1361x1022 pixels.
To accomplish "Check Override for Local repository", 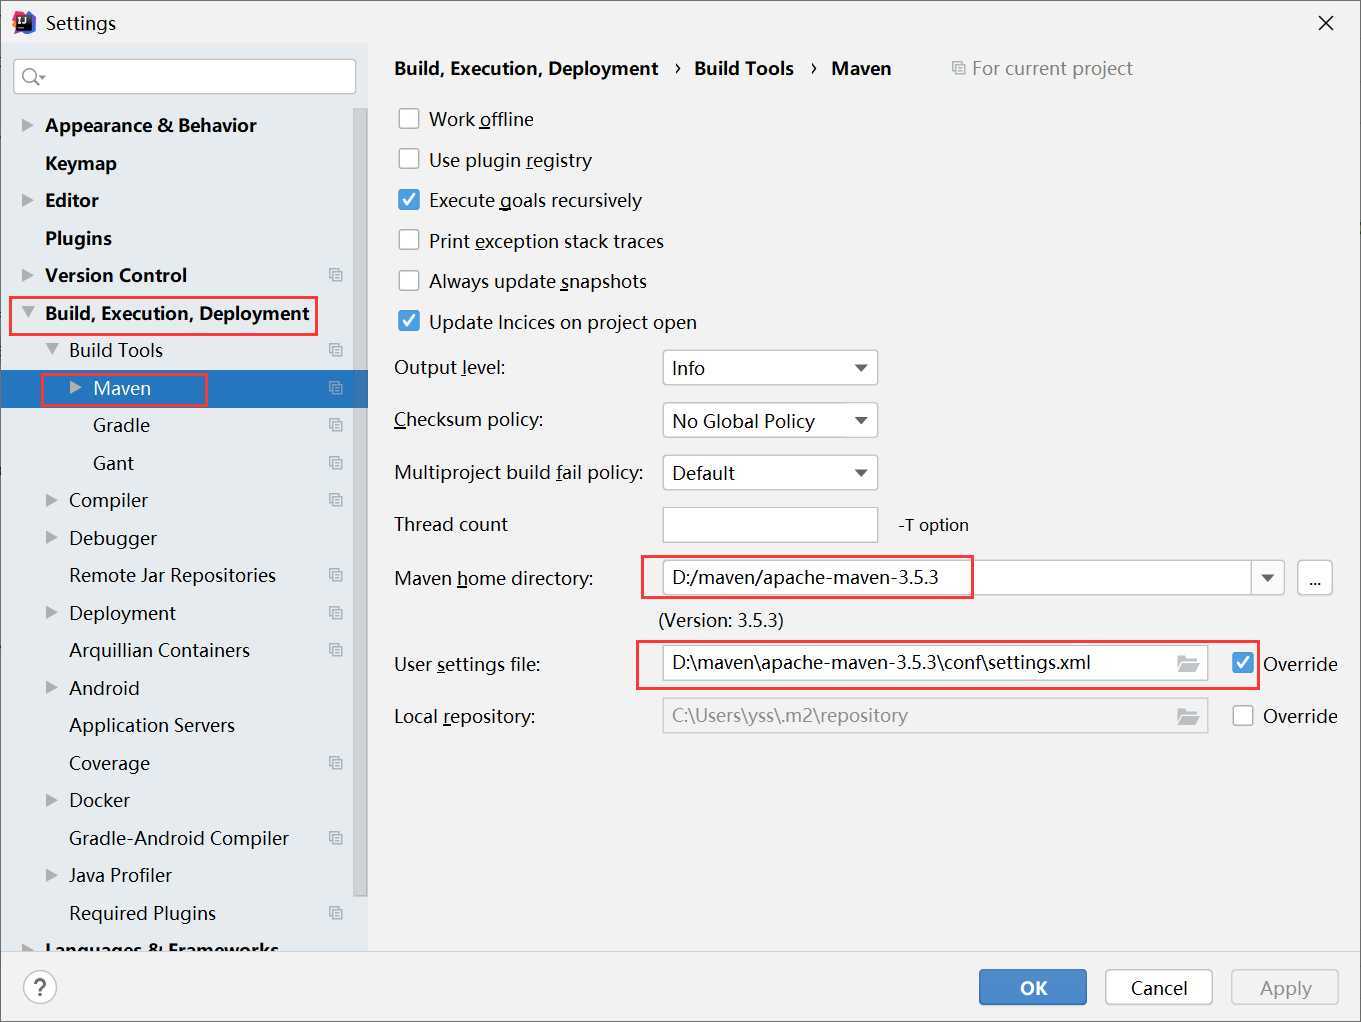I will [1243, 716].
